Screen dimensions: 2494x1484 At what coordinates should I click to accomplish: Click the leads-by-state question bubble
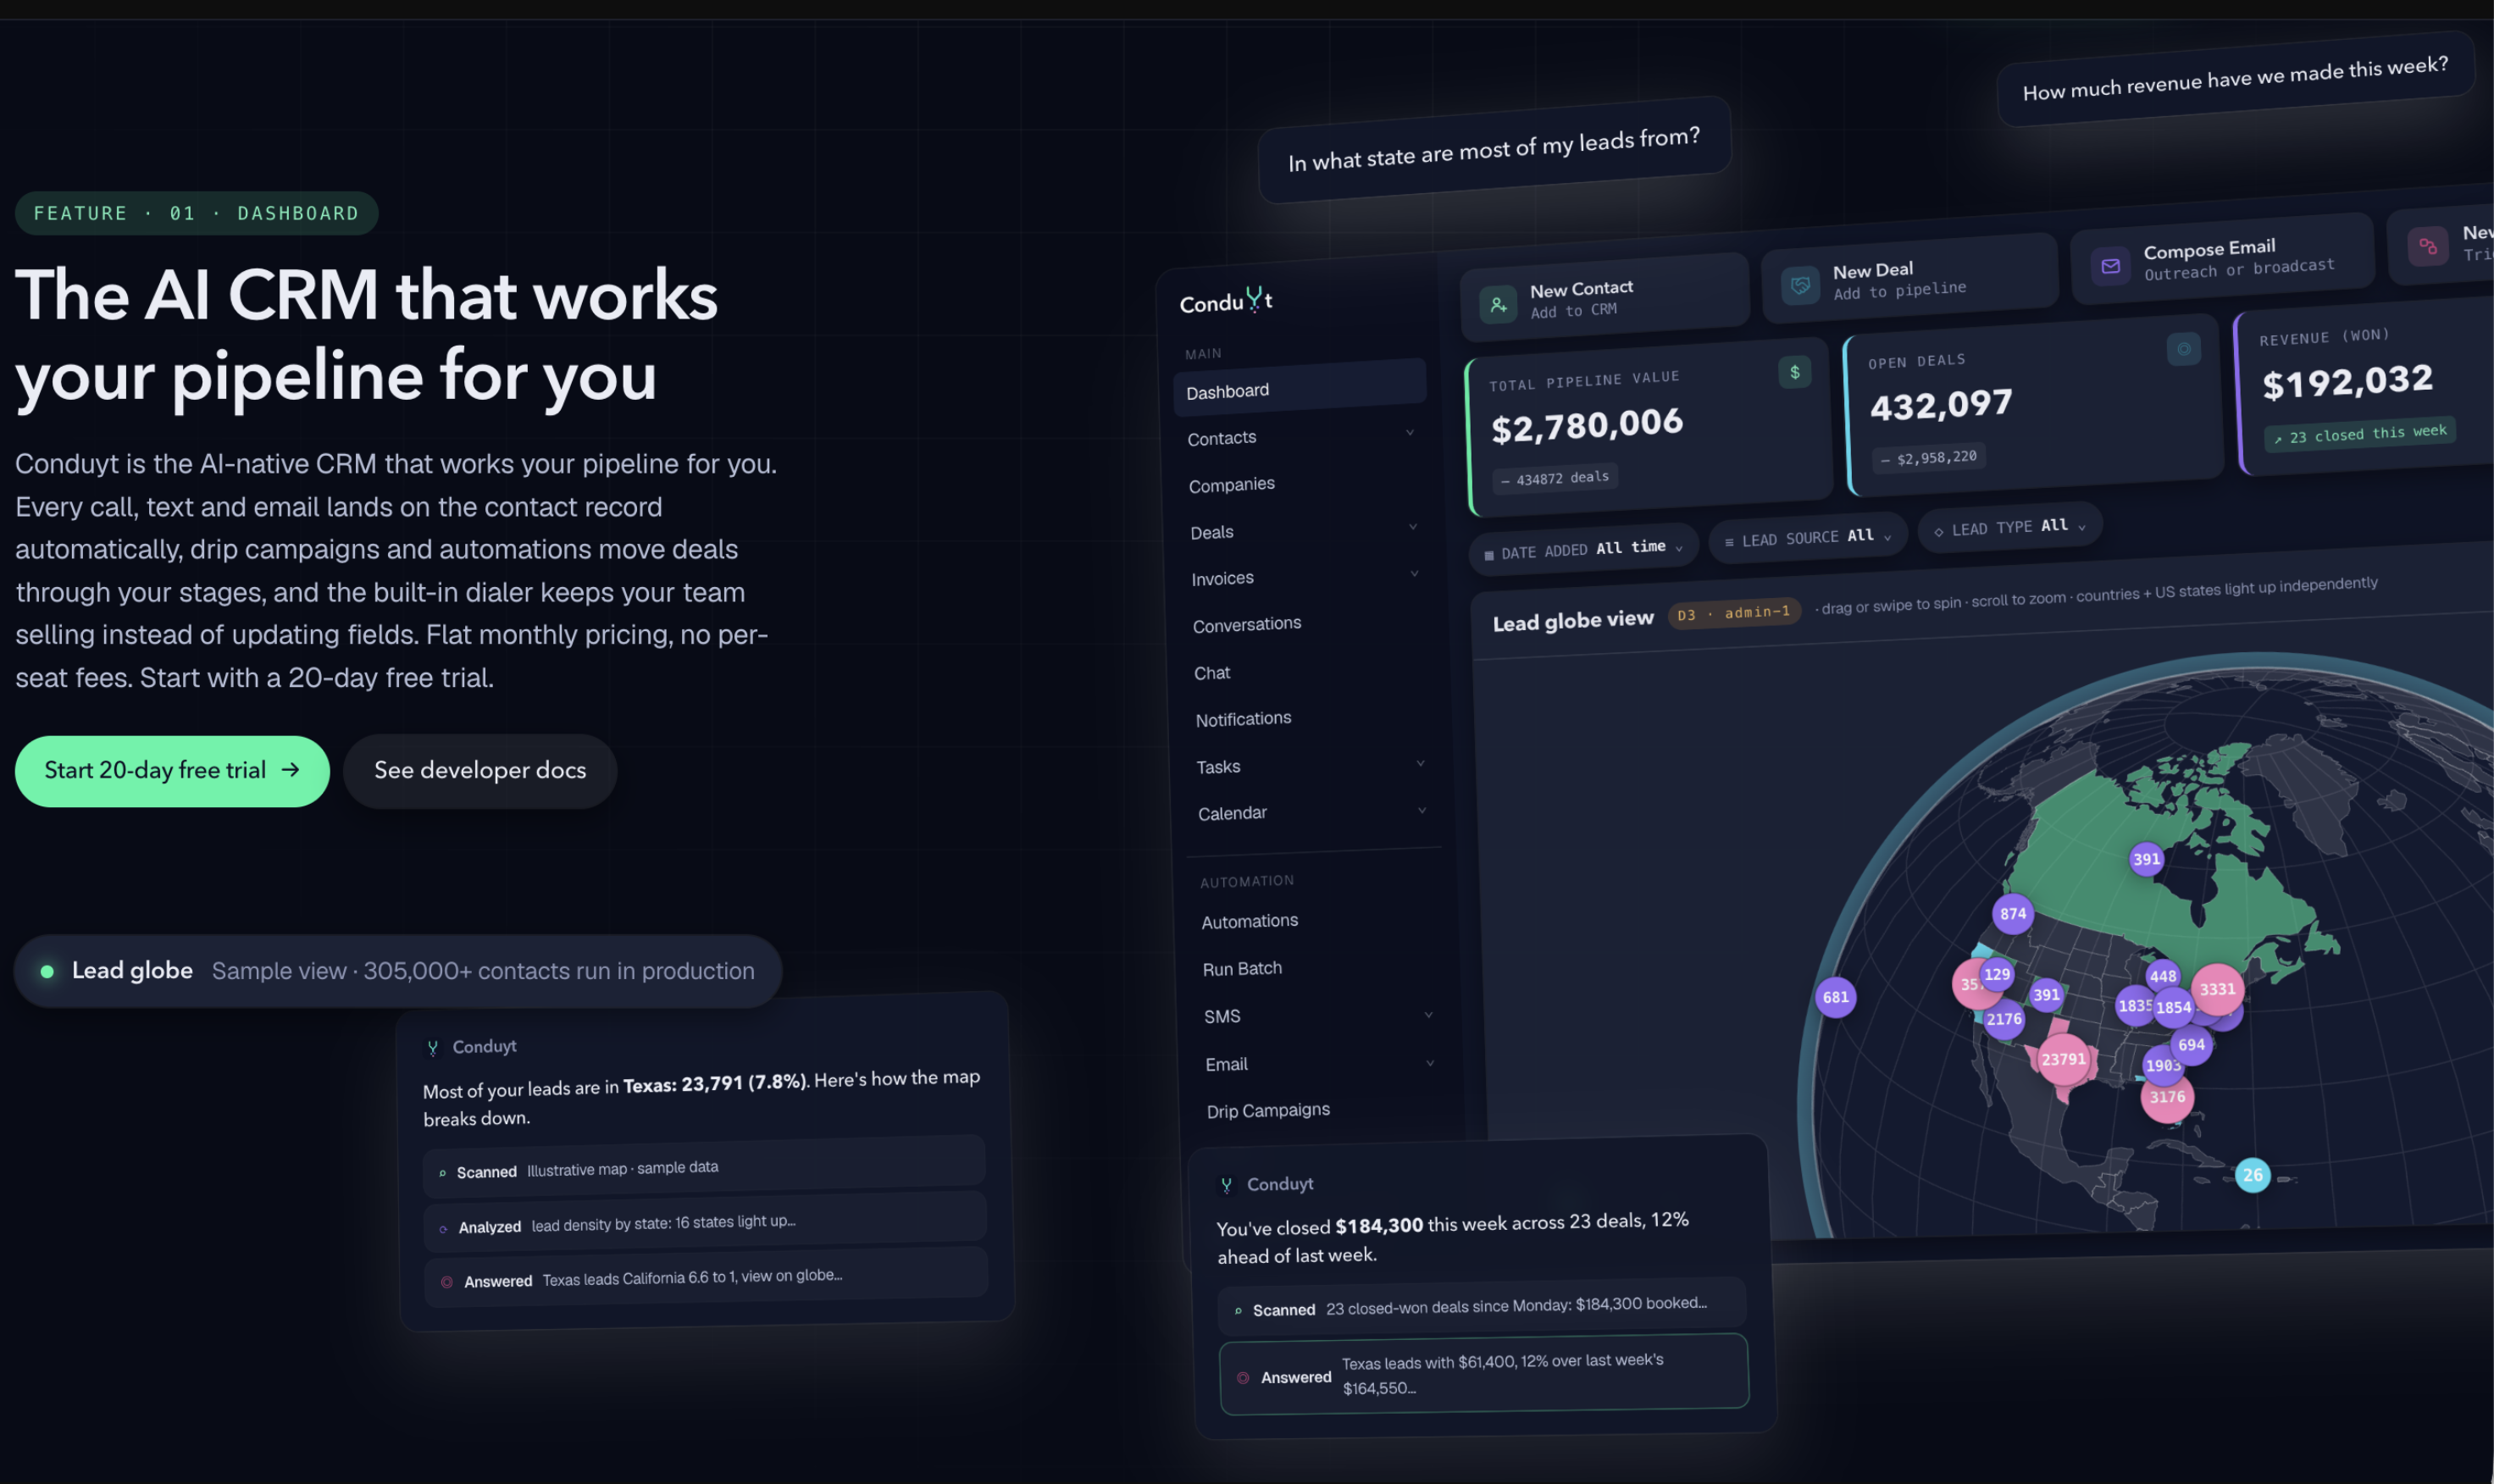click(1494, 150)
